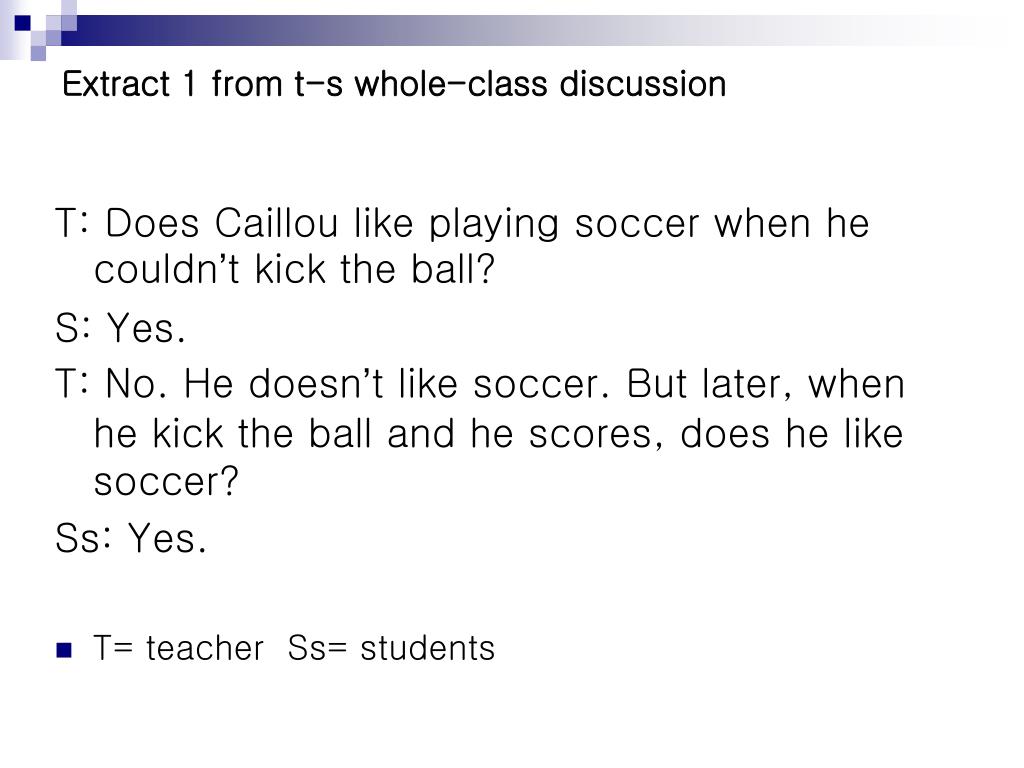Click the dark blue square in top-left decoration
The height and width of the screenshot is (768, 1024).
(x=22, y=24)
